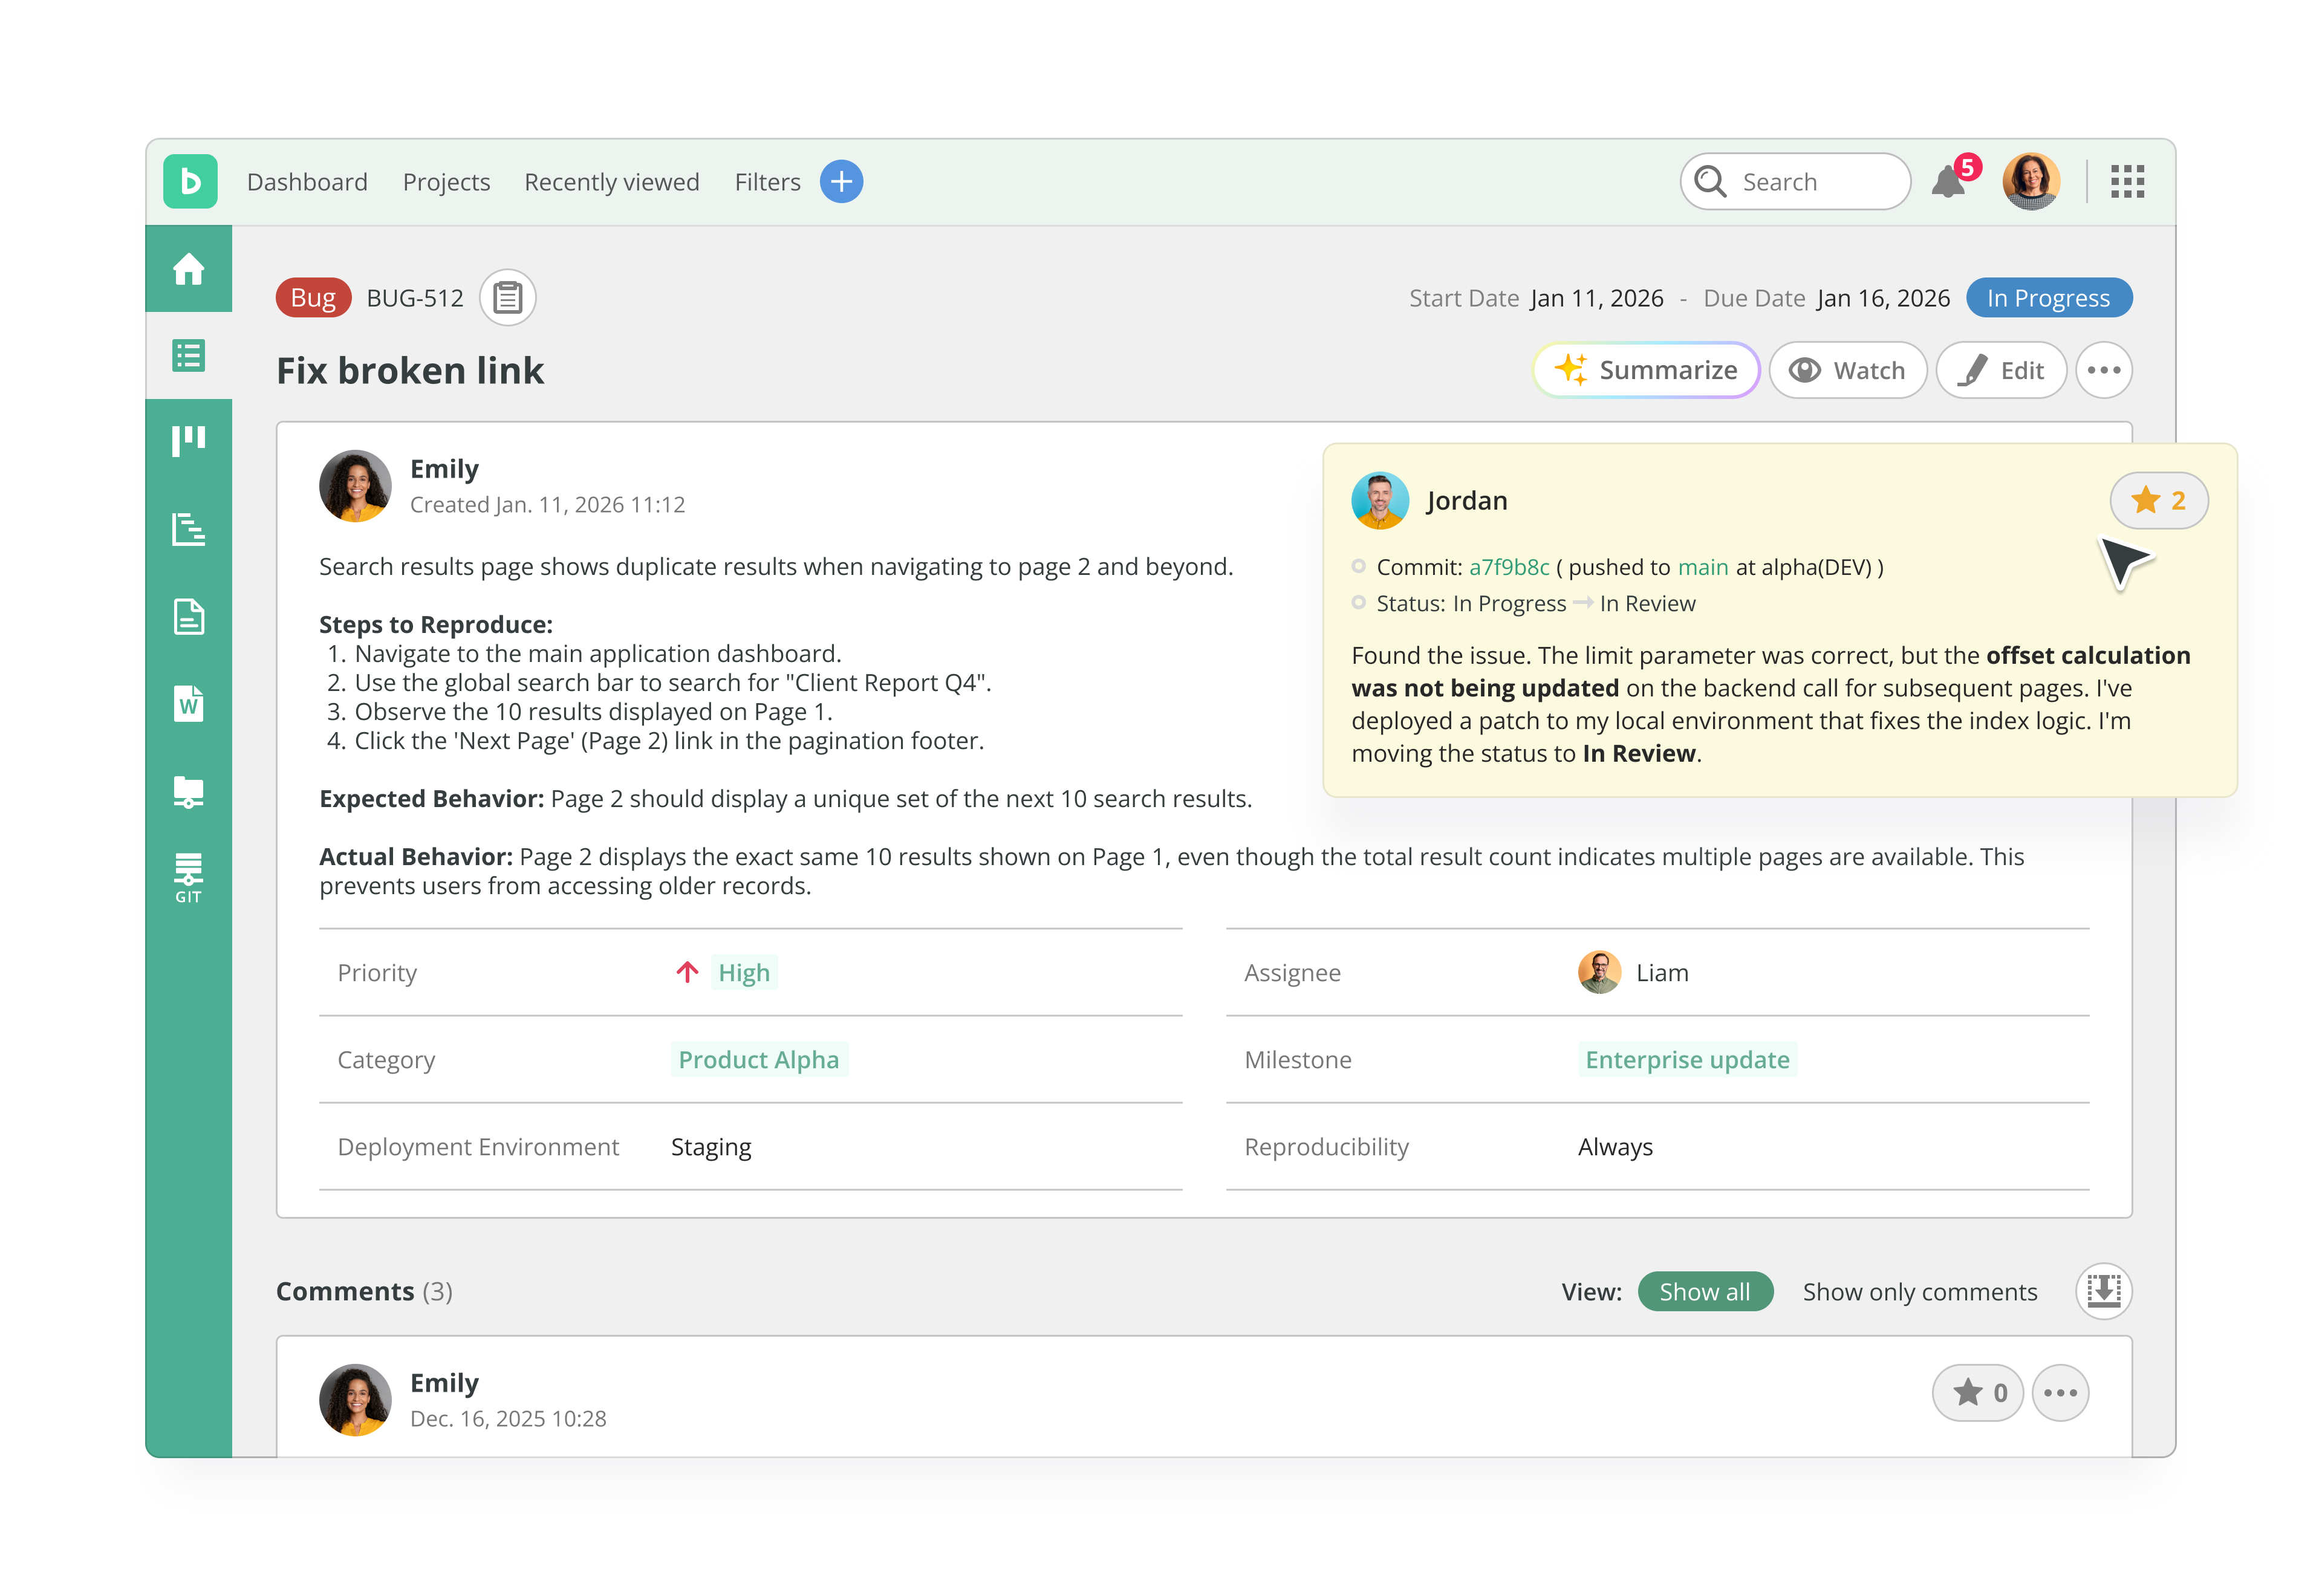Image resolution: width=2322 pixels, height=1596 pixels.
Task: Open the Board view sidebar icon
Action: coord(188,441)
